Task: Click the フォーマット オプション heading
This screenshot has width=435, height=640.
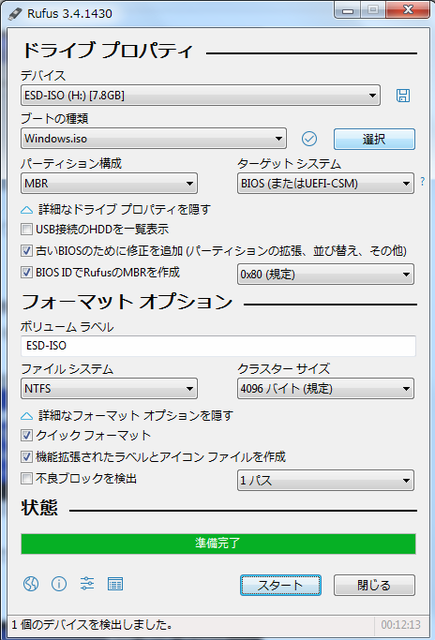Action: click(x=127, y=302)
